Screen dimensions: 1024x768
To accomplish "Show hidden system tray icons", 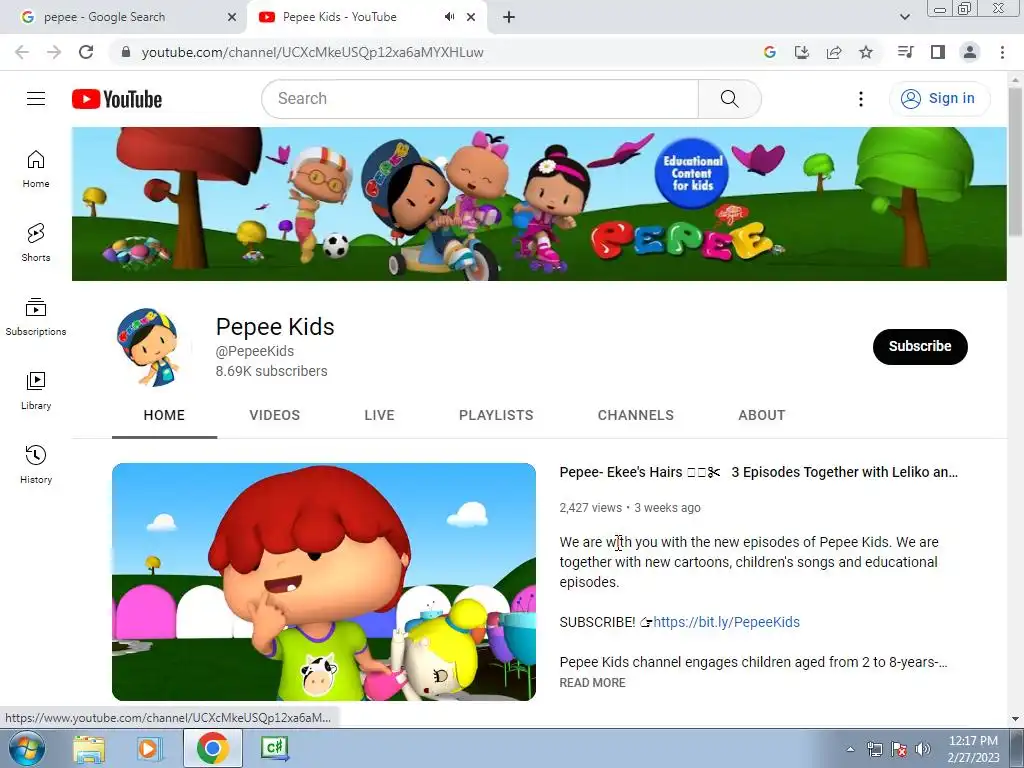I will coord(850,749).
